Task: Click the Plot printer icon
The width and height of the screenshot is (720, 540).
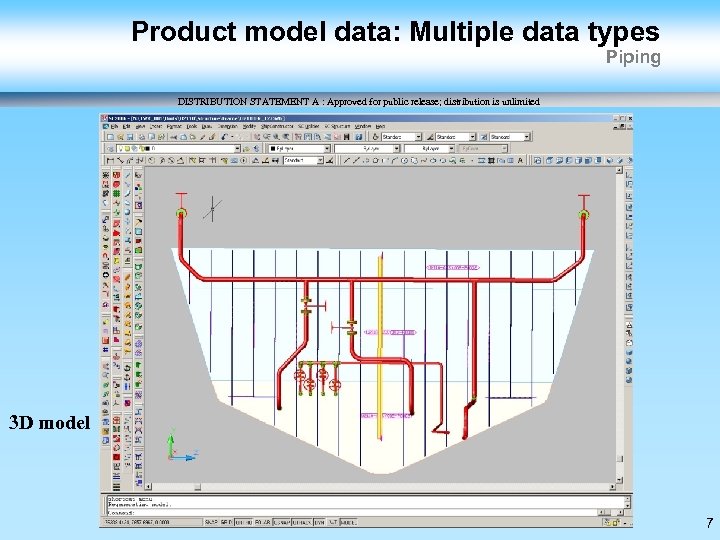Action: pyautogui.click(x=142, y=137)
